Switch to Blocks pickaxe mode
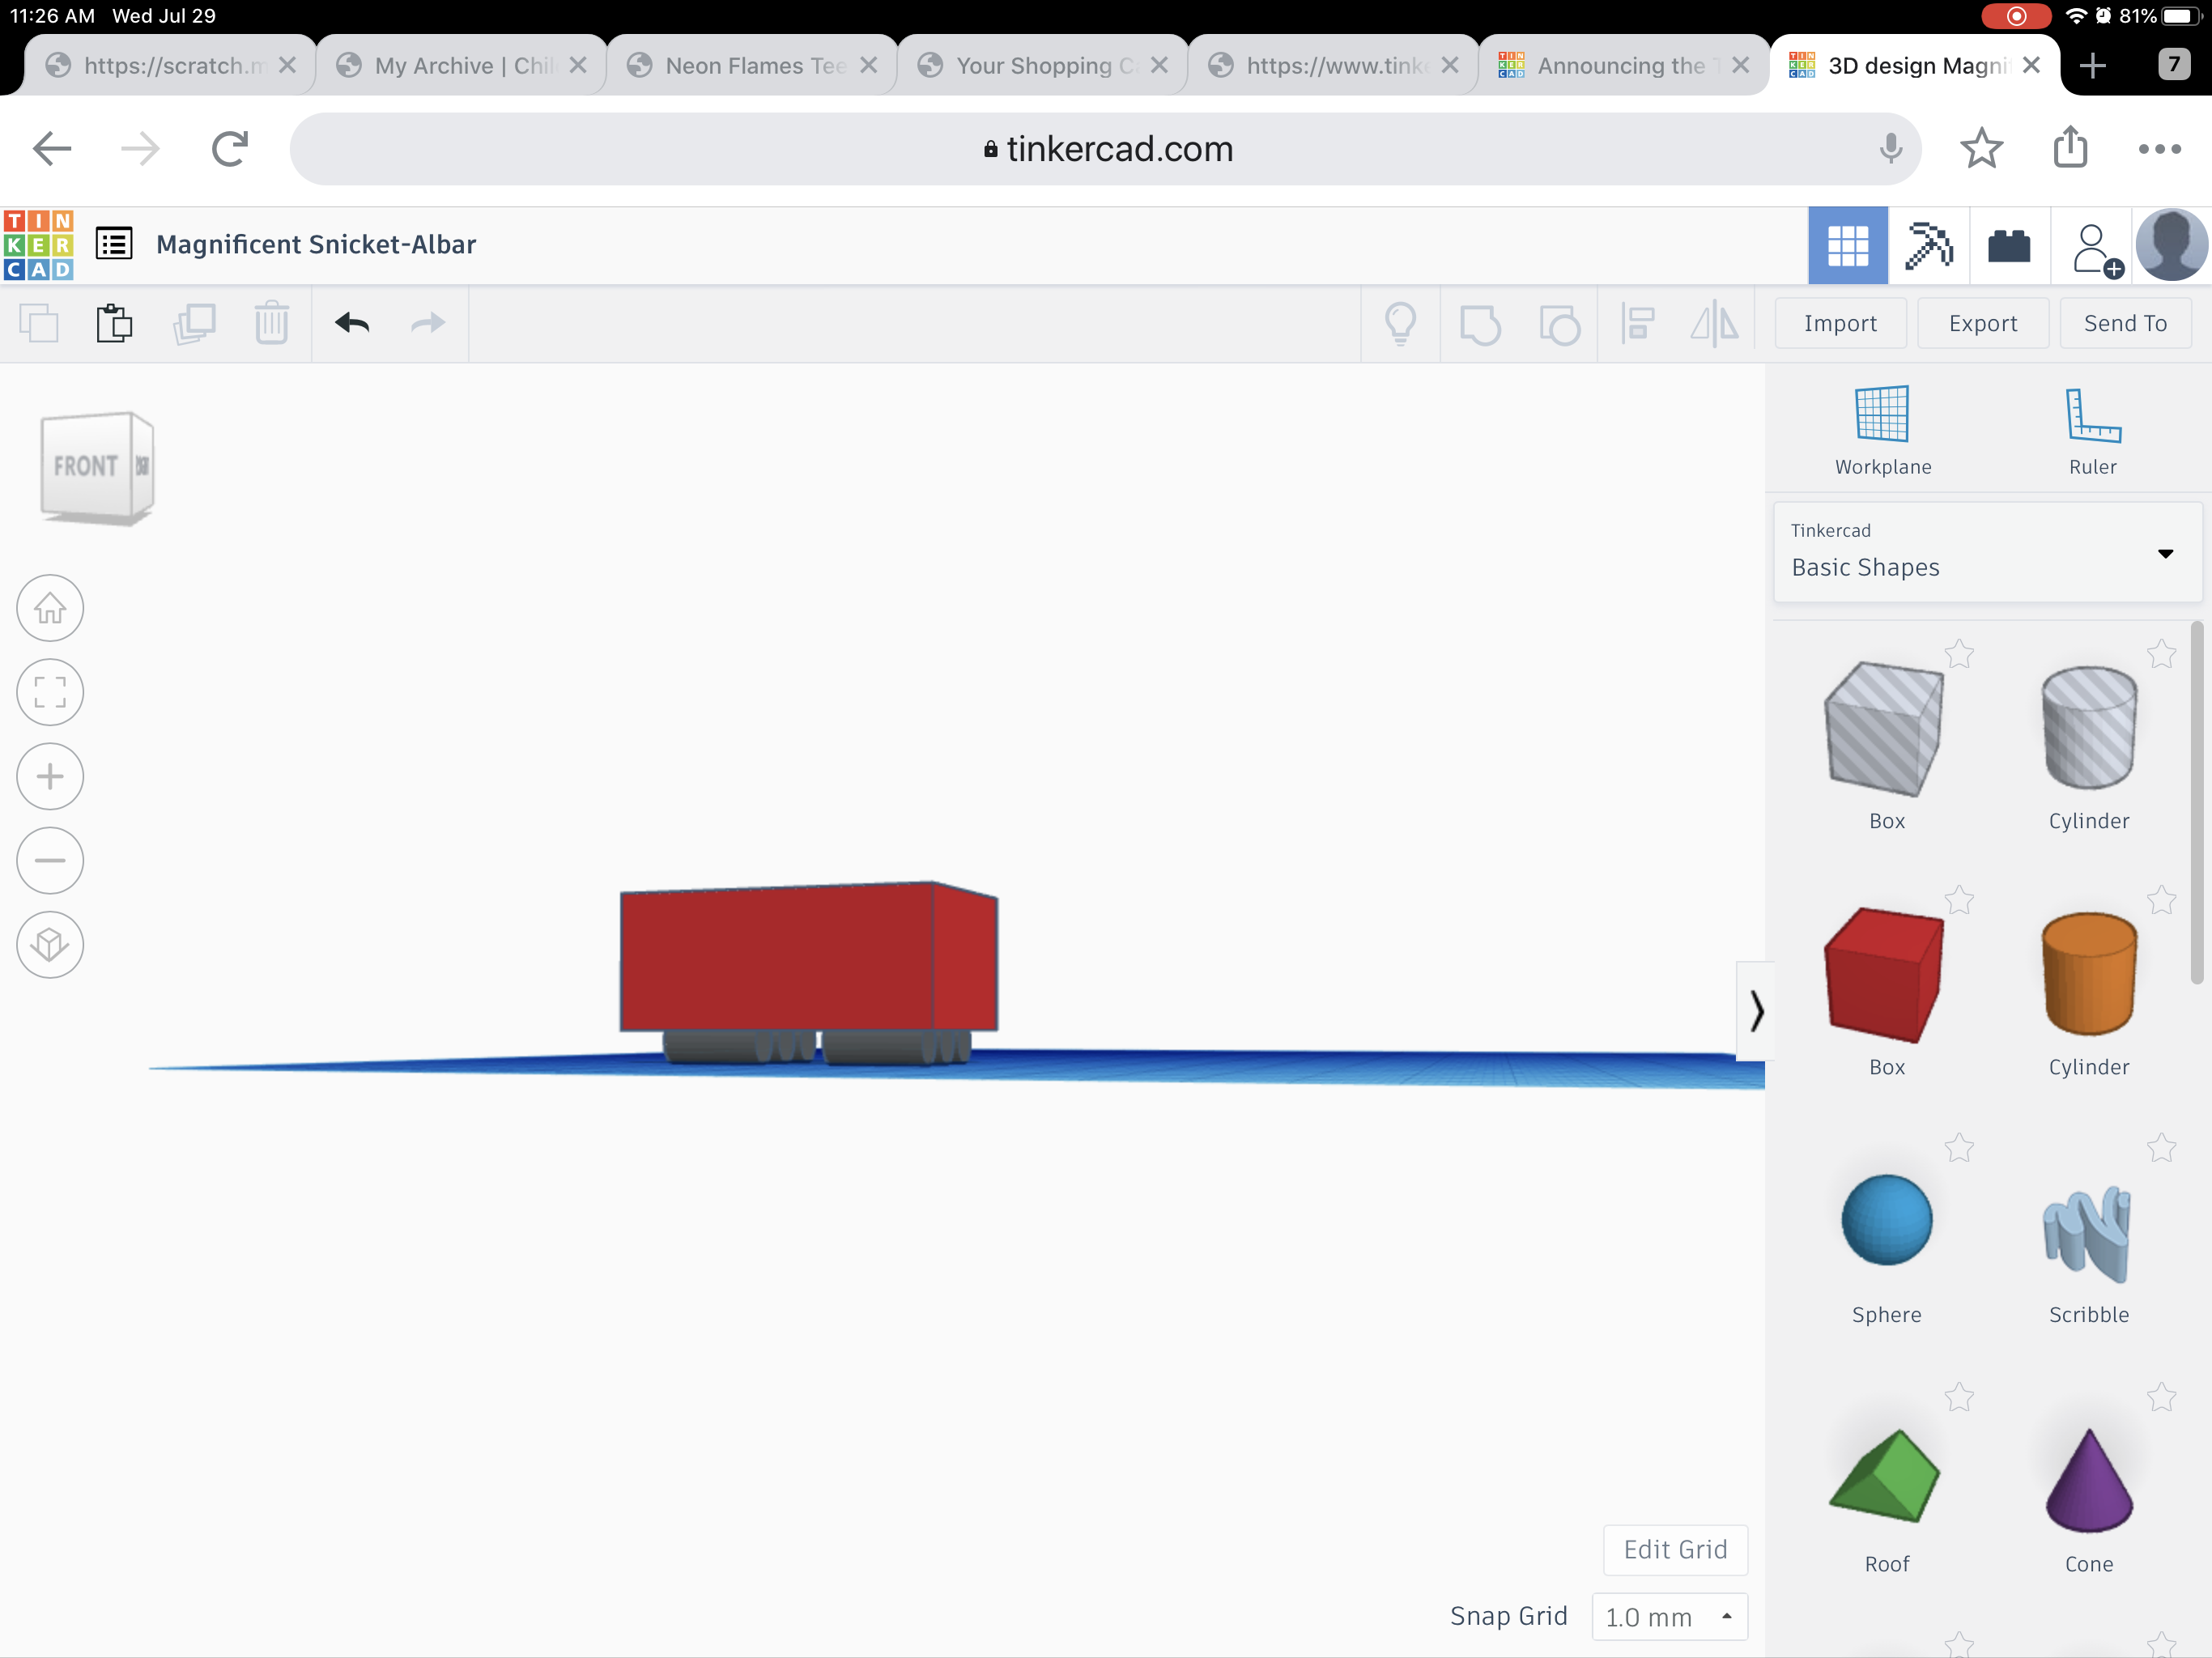2212x1658 pixels. point(1929,246)
